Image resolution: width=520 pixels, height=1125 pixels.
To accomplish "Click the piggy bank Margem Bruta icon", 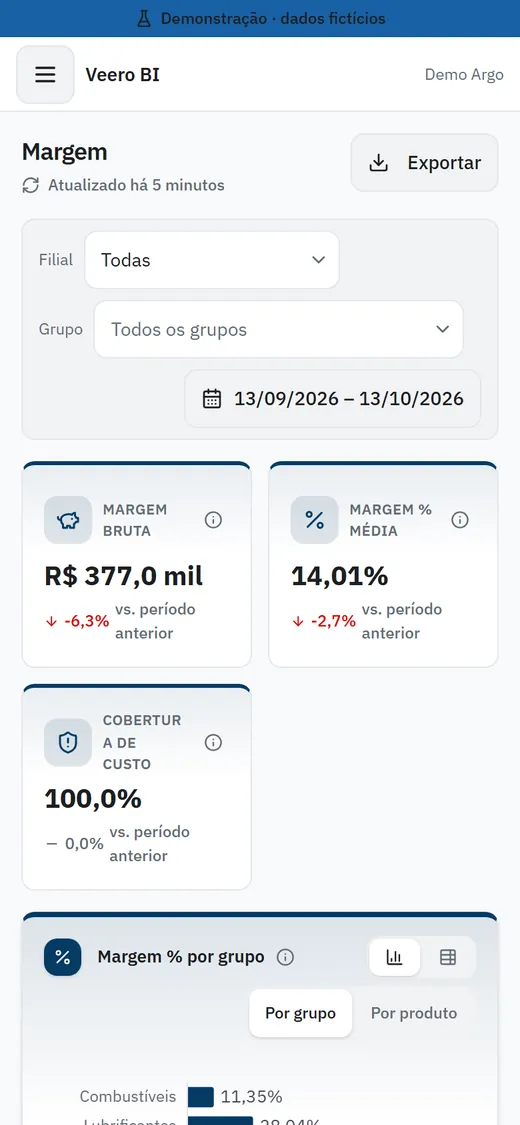I will [x=68, y=520].
